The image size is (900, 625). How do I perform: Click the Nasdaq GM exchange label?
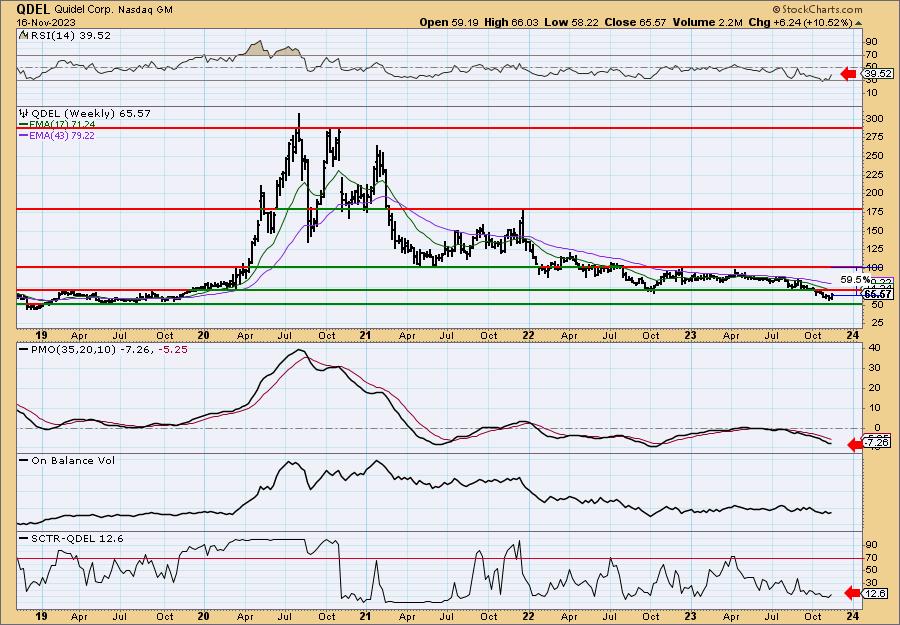point(145,10)
